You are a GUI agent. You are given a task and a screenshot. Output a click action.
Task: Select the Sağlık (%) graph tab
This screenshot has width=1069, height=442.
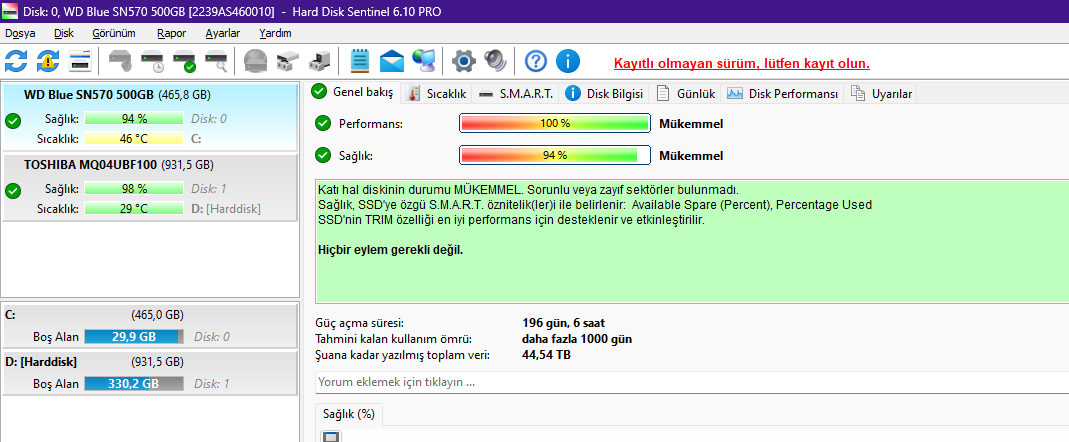[x=349, y=414]
